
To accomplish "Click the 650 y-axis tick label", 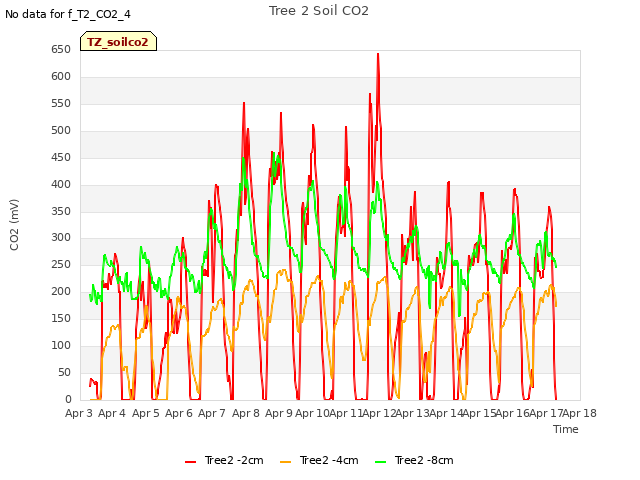I will point(61,50).
